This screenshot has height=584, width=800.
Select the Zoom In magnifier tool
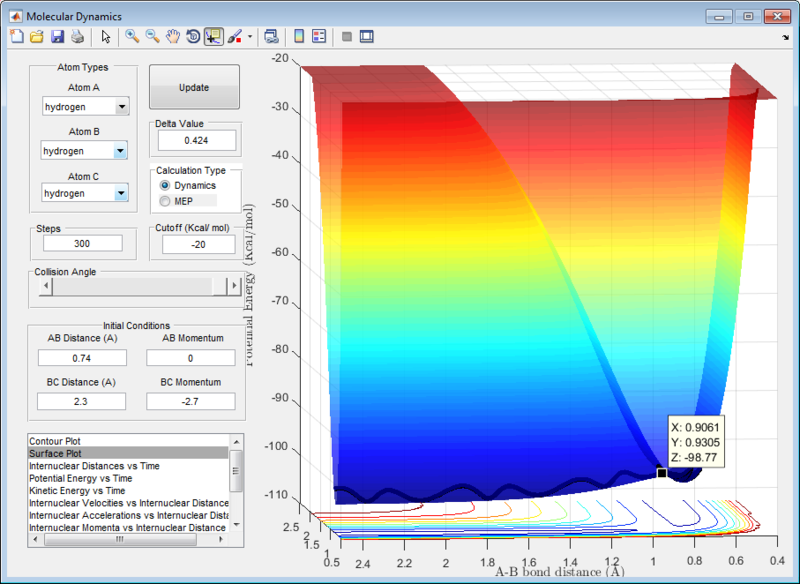[131, 37]
